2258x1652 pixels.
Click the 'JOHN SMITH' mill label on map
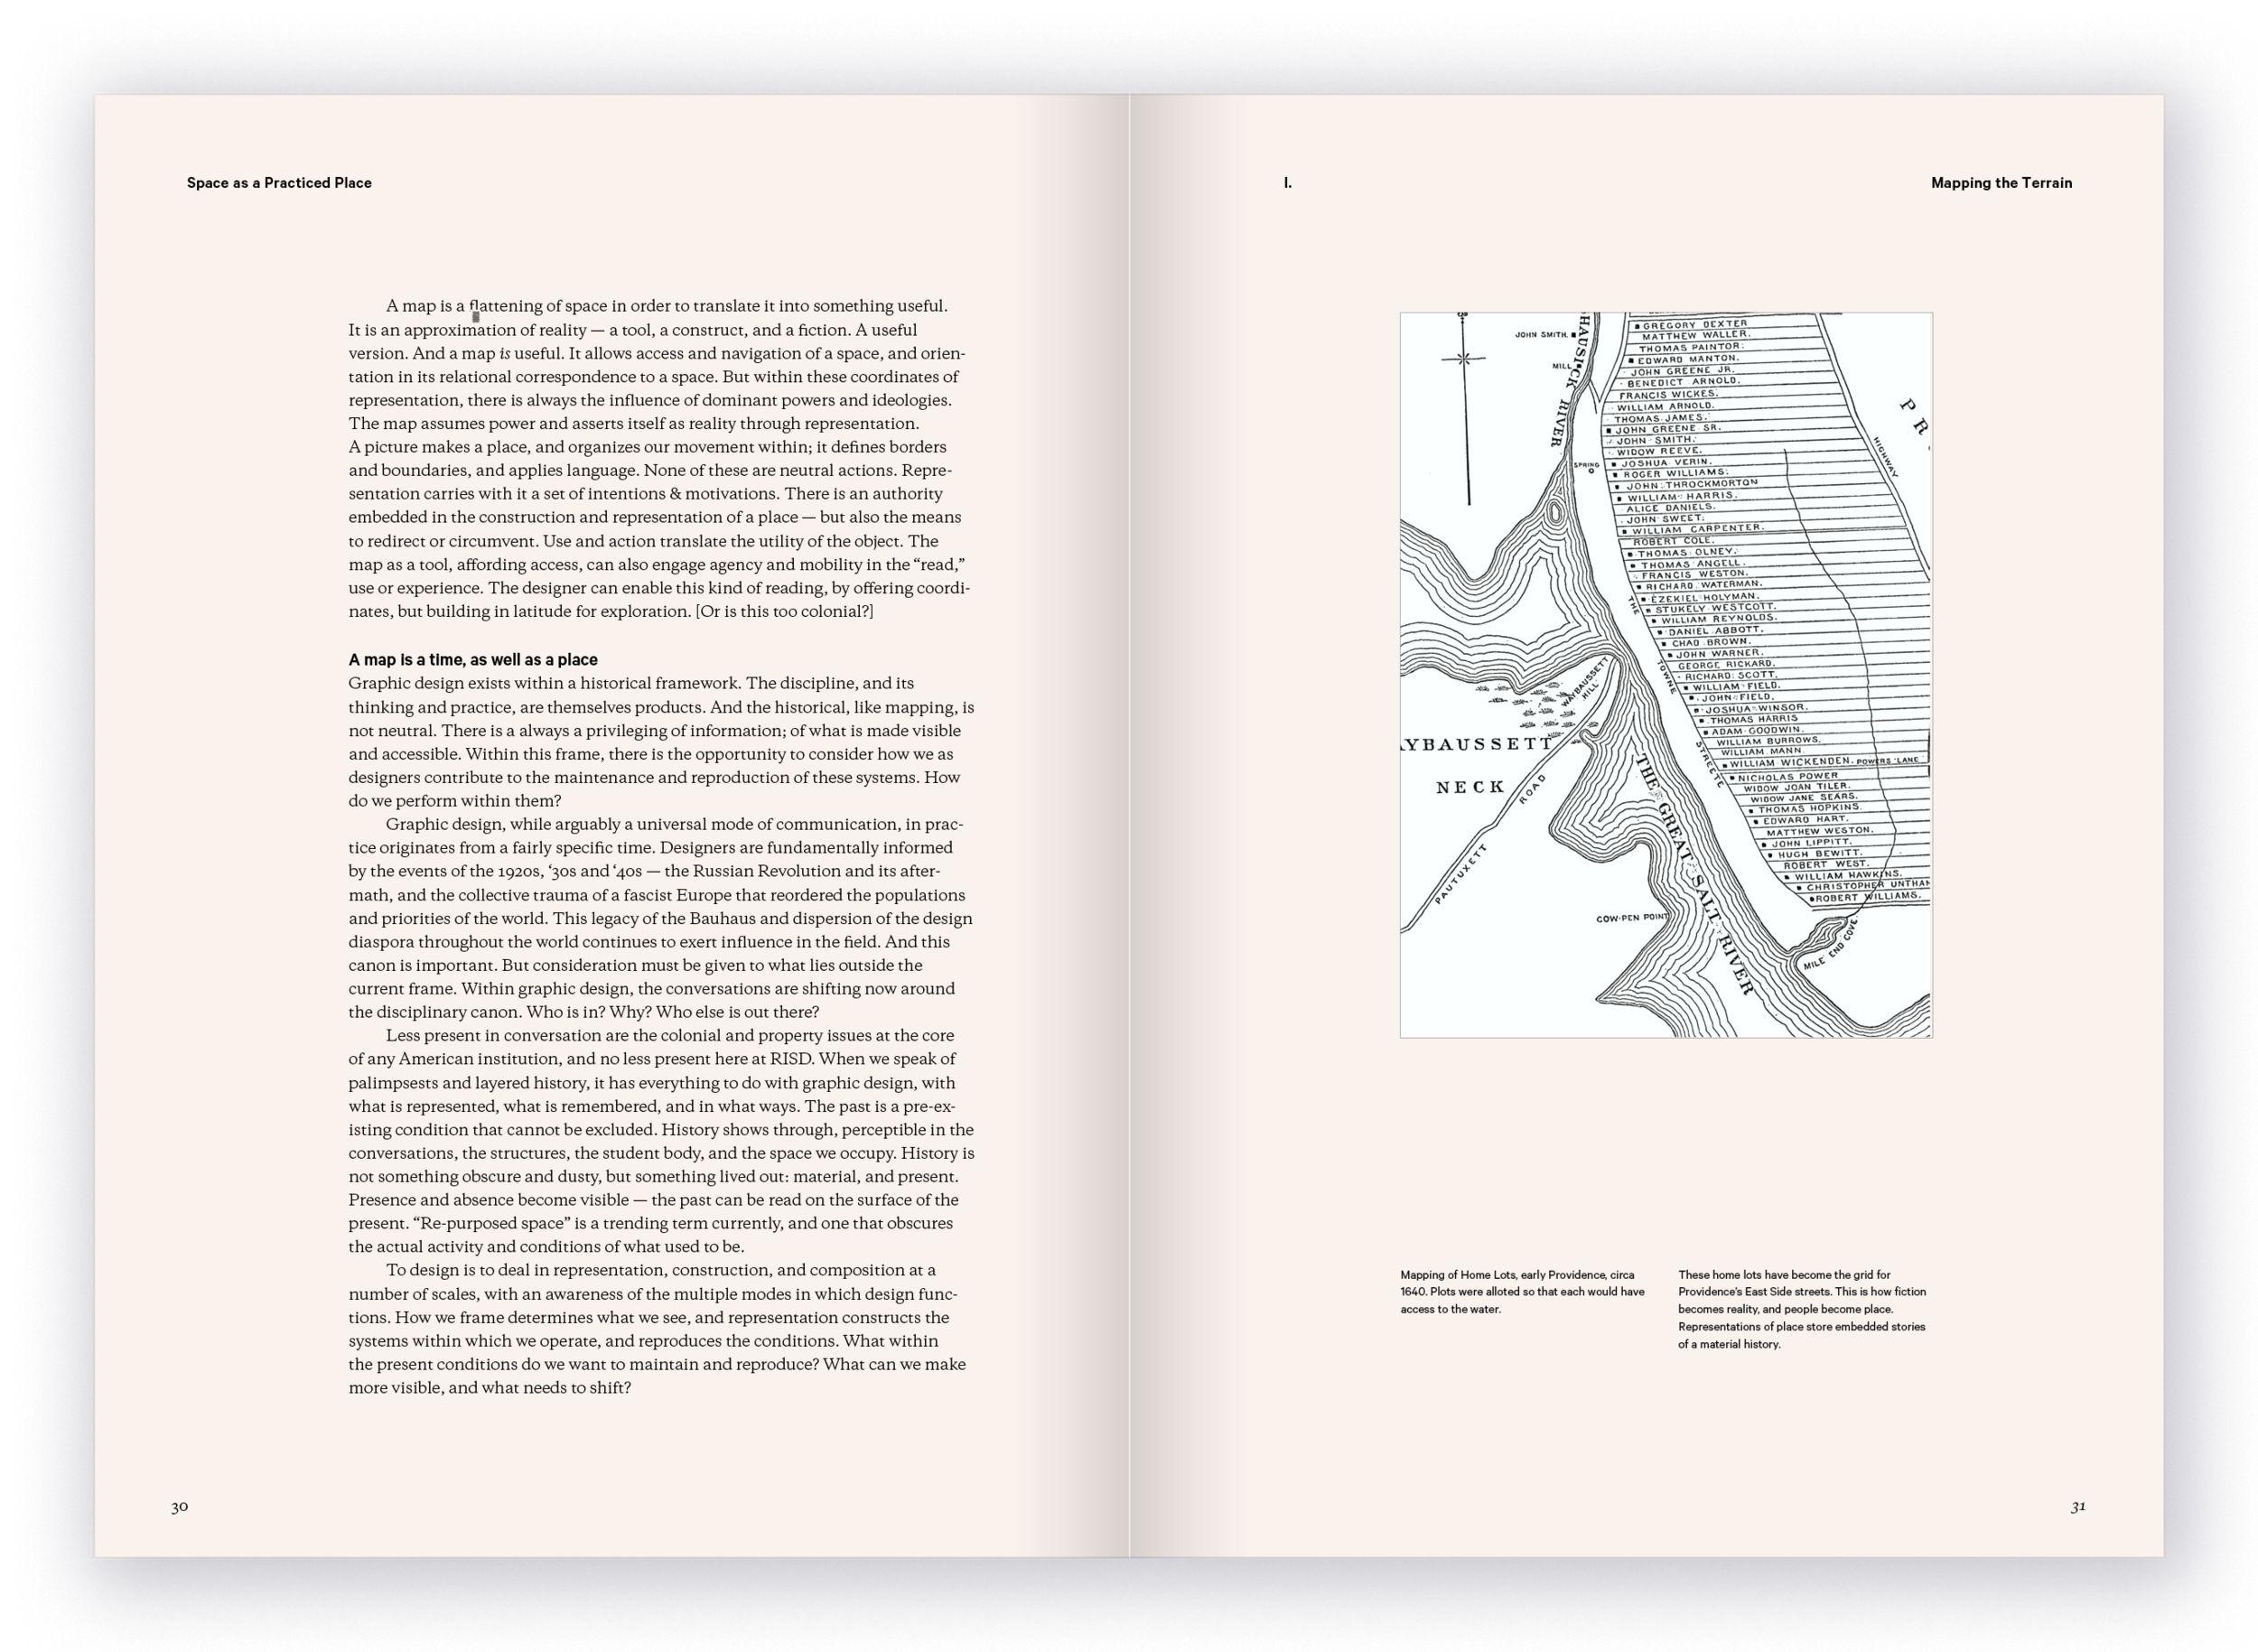point(1542,335)
